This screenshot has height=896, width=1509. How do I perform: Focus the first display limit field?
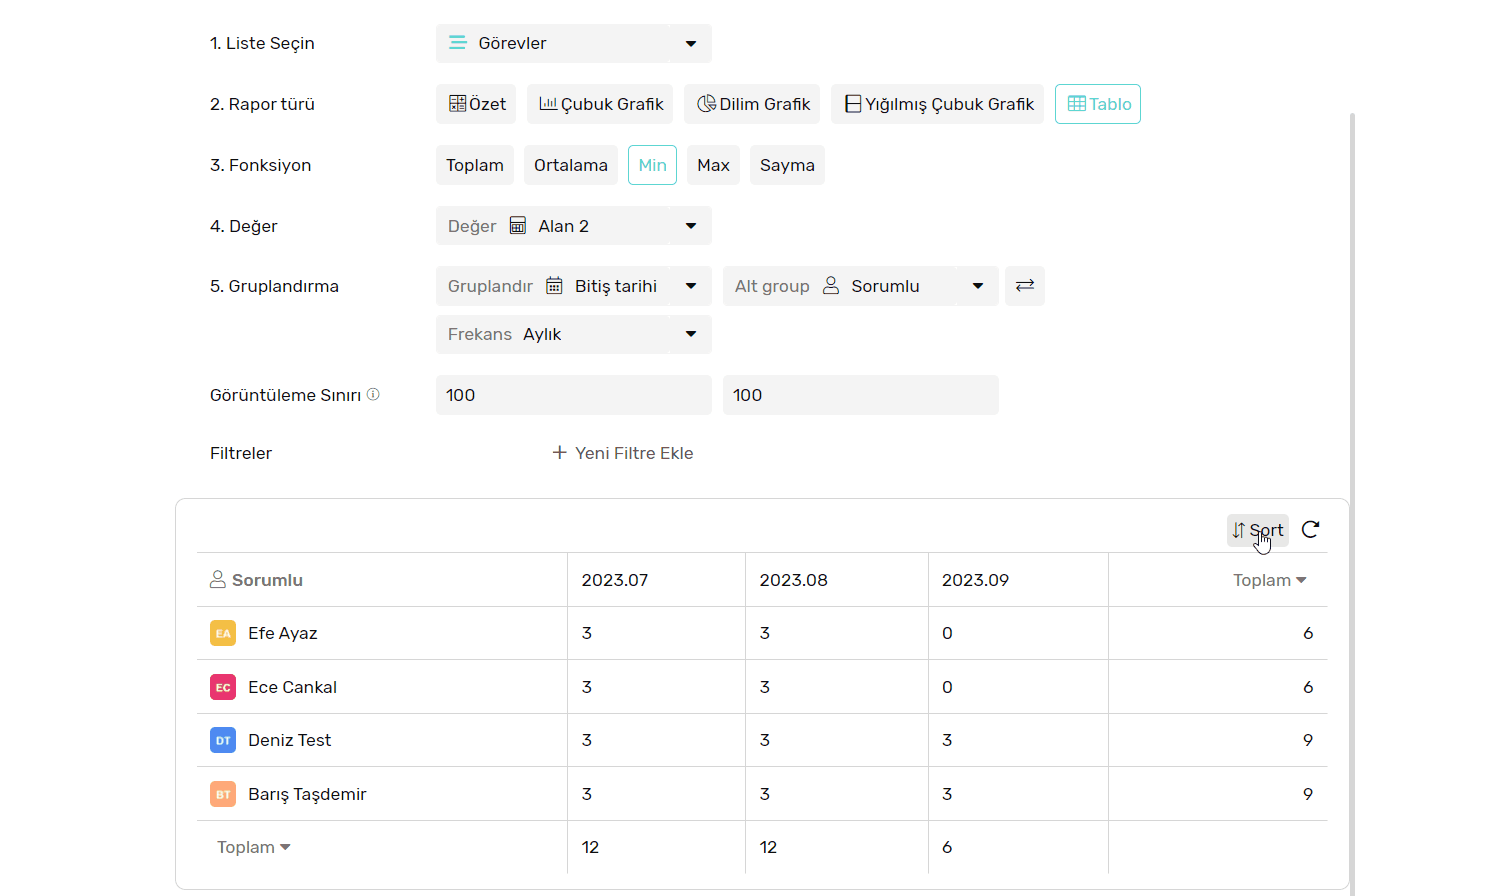coord(574,395)
